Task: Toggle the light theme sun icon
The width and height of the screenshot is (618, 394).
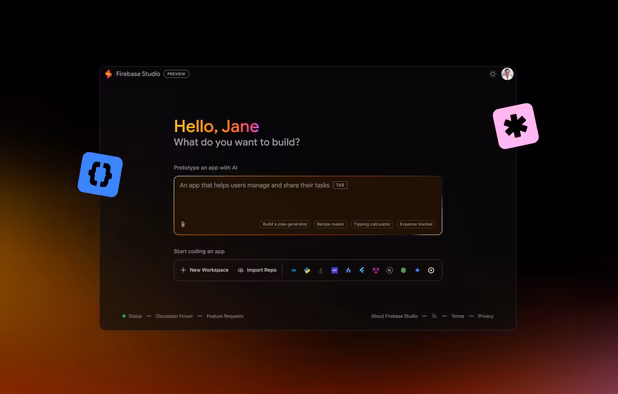Action: (x=493, y=74)
